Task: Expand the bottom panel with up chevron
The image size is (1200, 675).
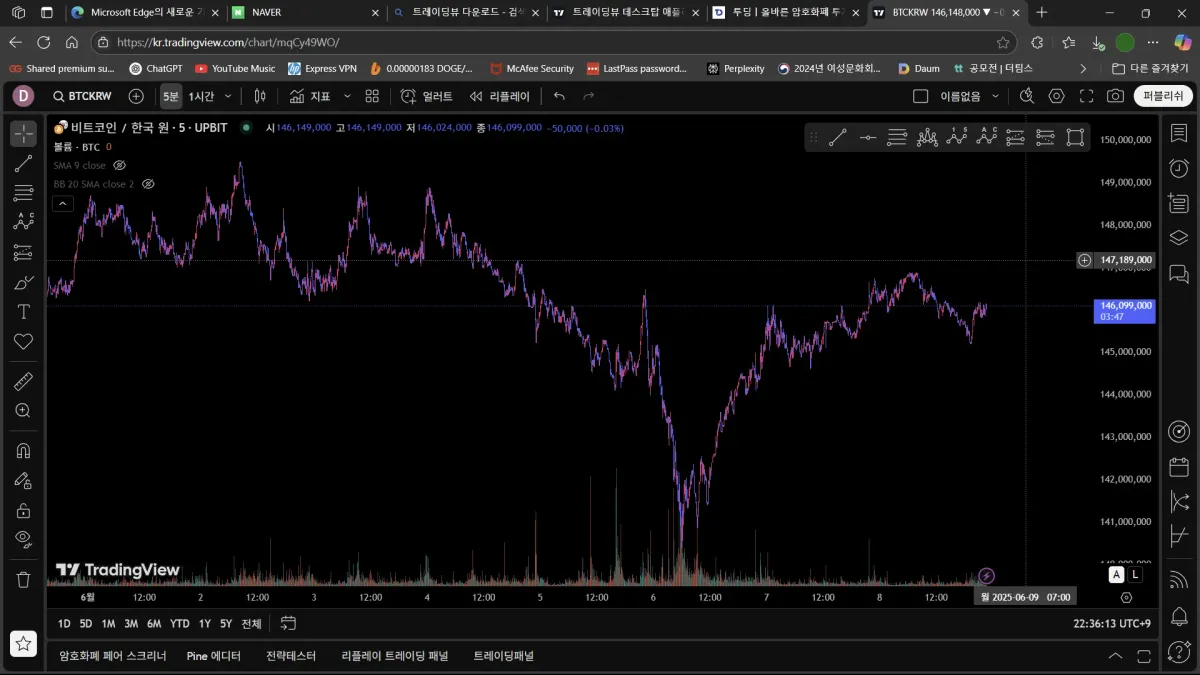Action: coord(1116,656)
